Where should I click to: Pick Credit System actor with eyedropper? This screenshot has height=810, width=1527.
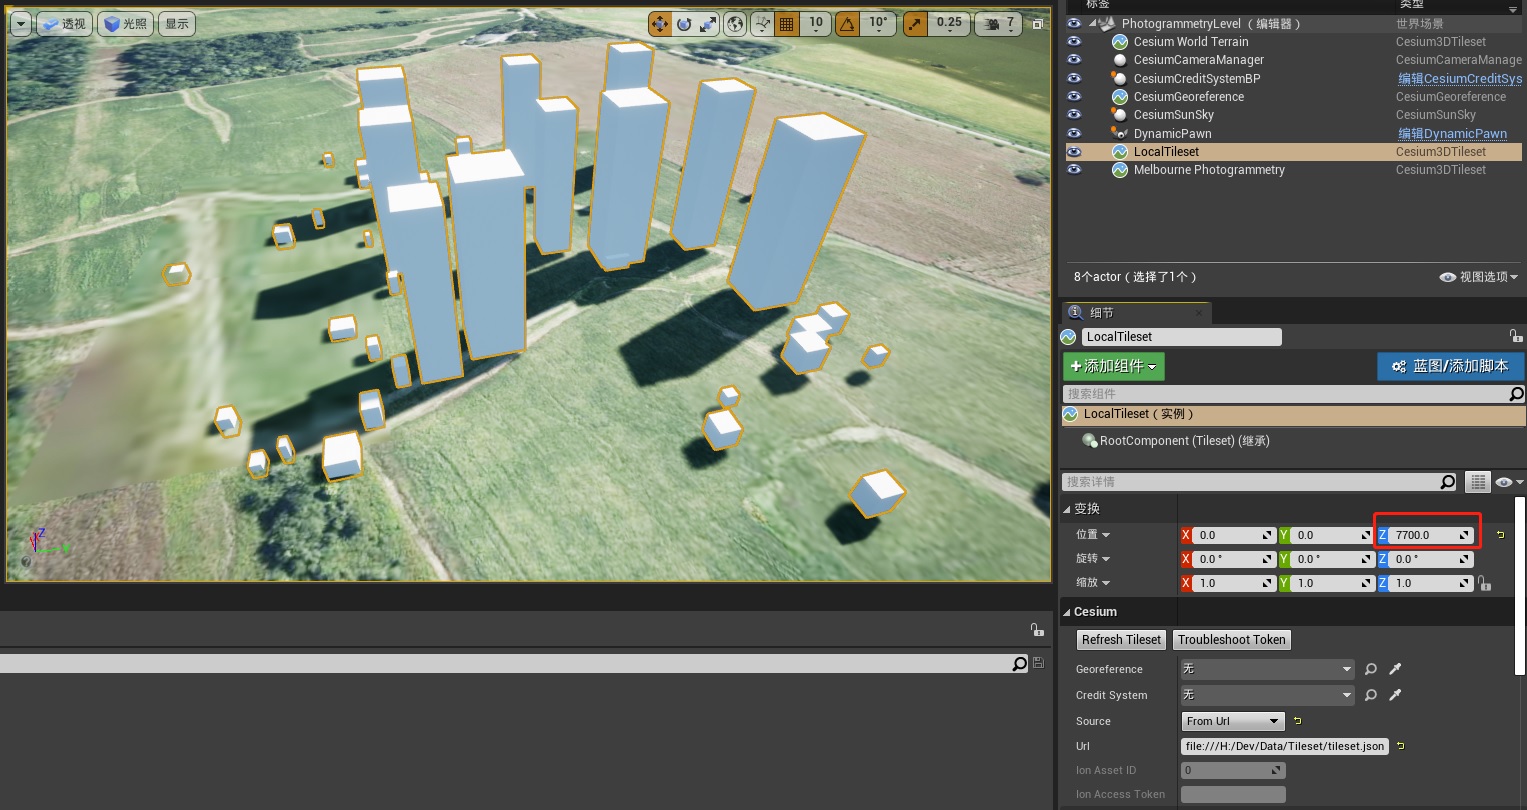(x=1395, y=695)
